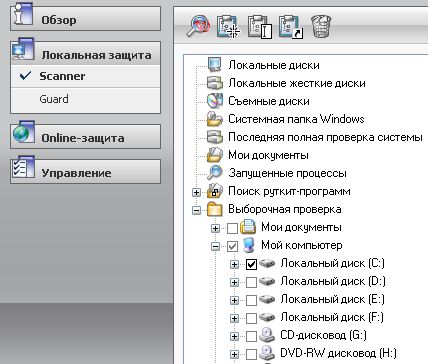Viewport: 428px width, 364px height.
Task: Start scan with the magnifier toolbar icon
Action: (198, 26)
